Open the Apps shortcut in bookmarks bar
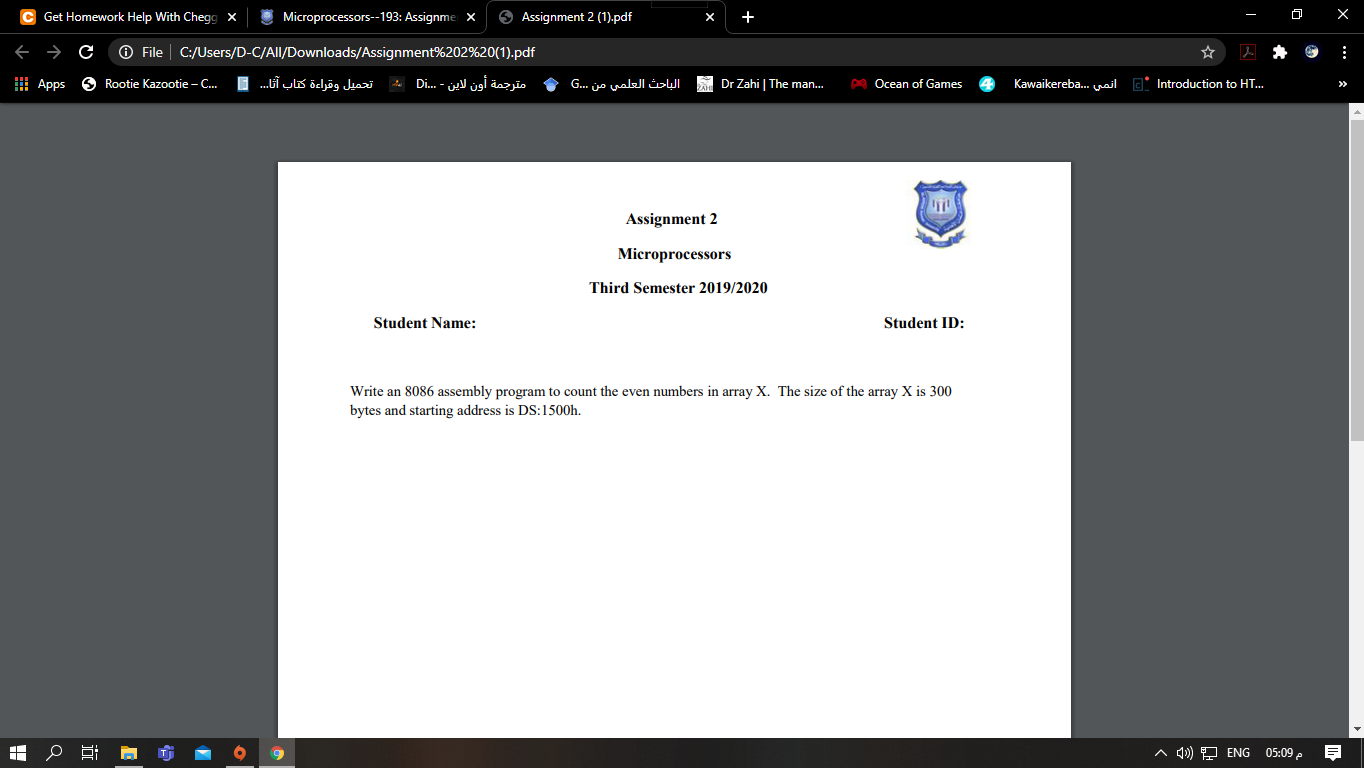 (x=40, y=84)
